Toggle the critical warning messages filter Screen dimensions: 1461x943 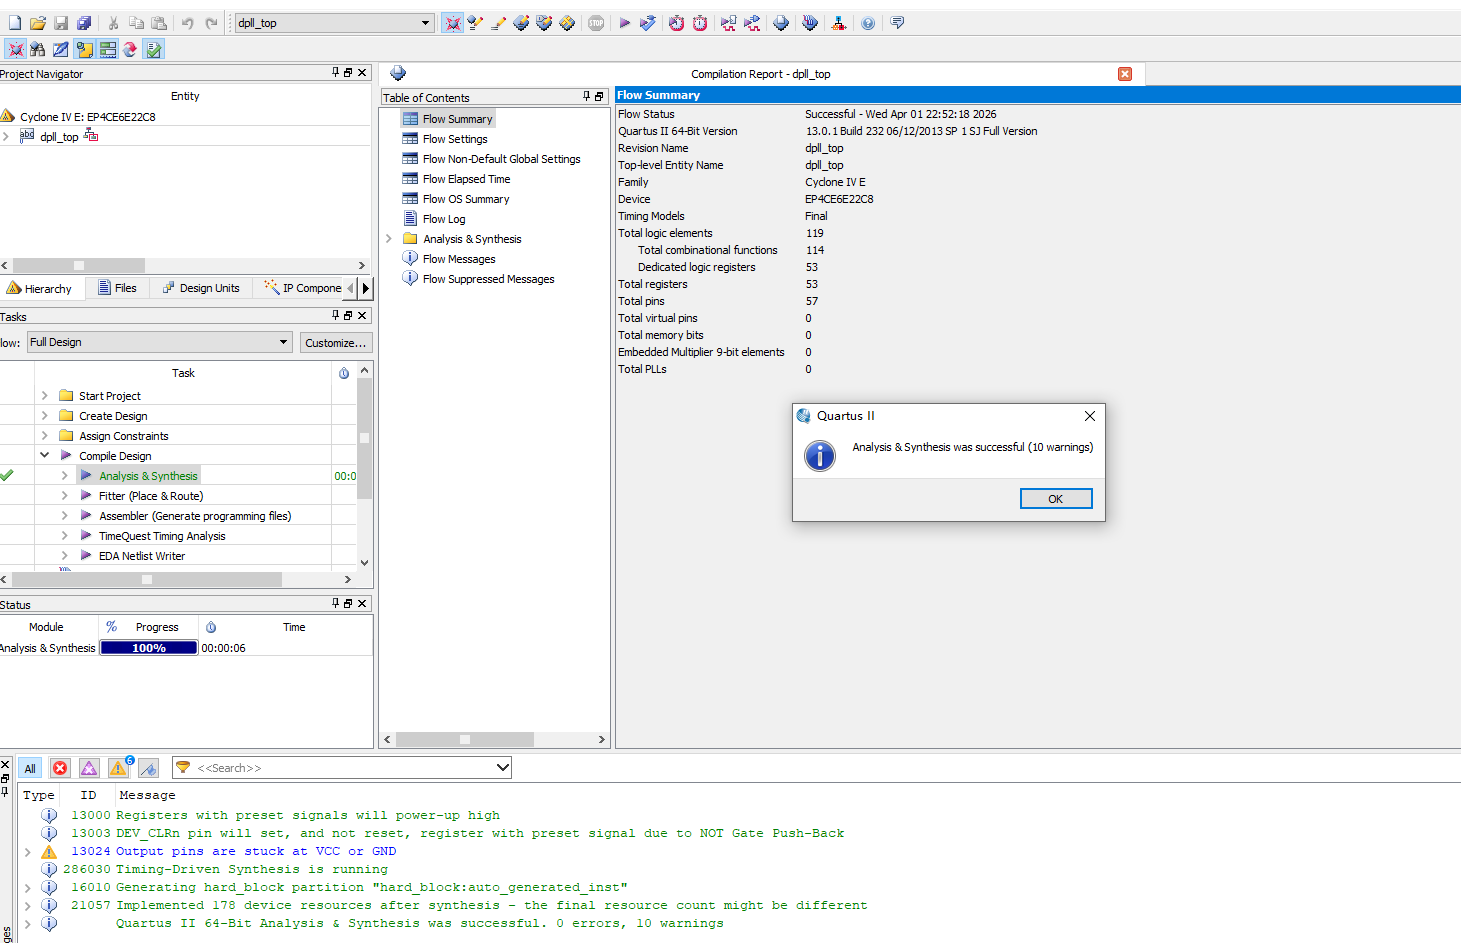[x=89, y=768]
